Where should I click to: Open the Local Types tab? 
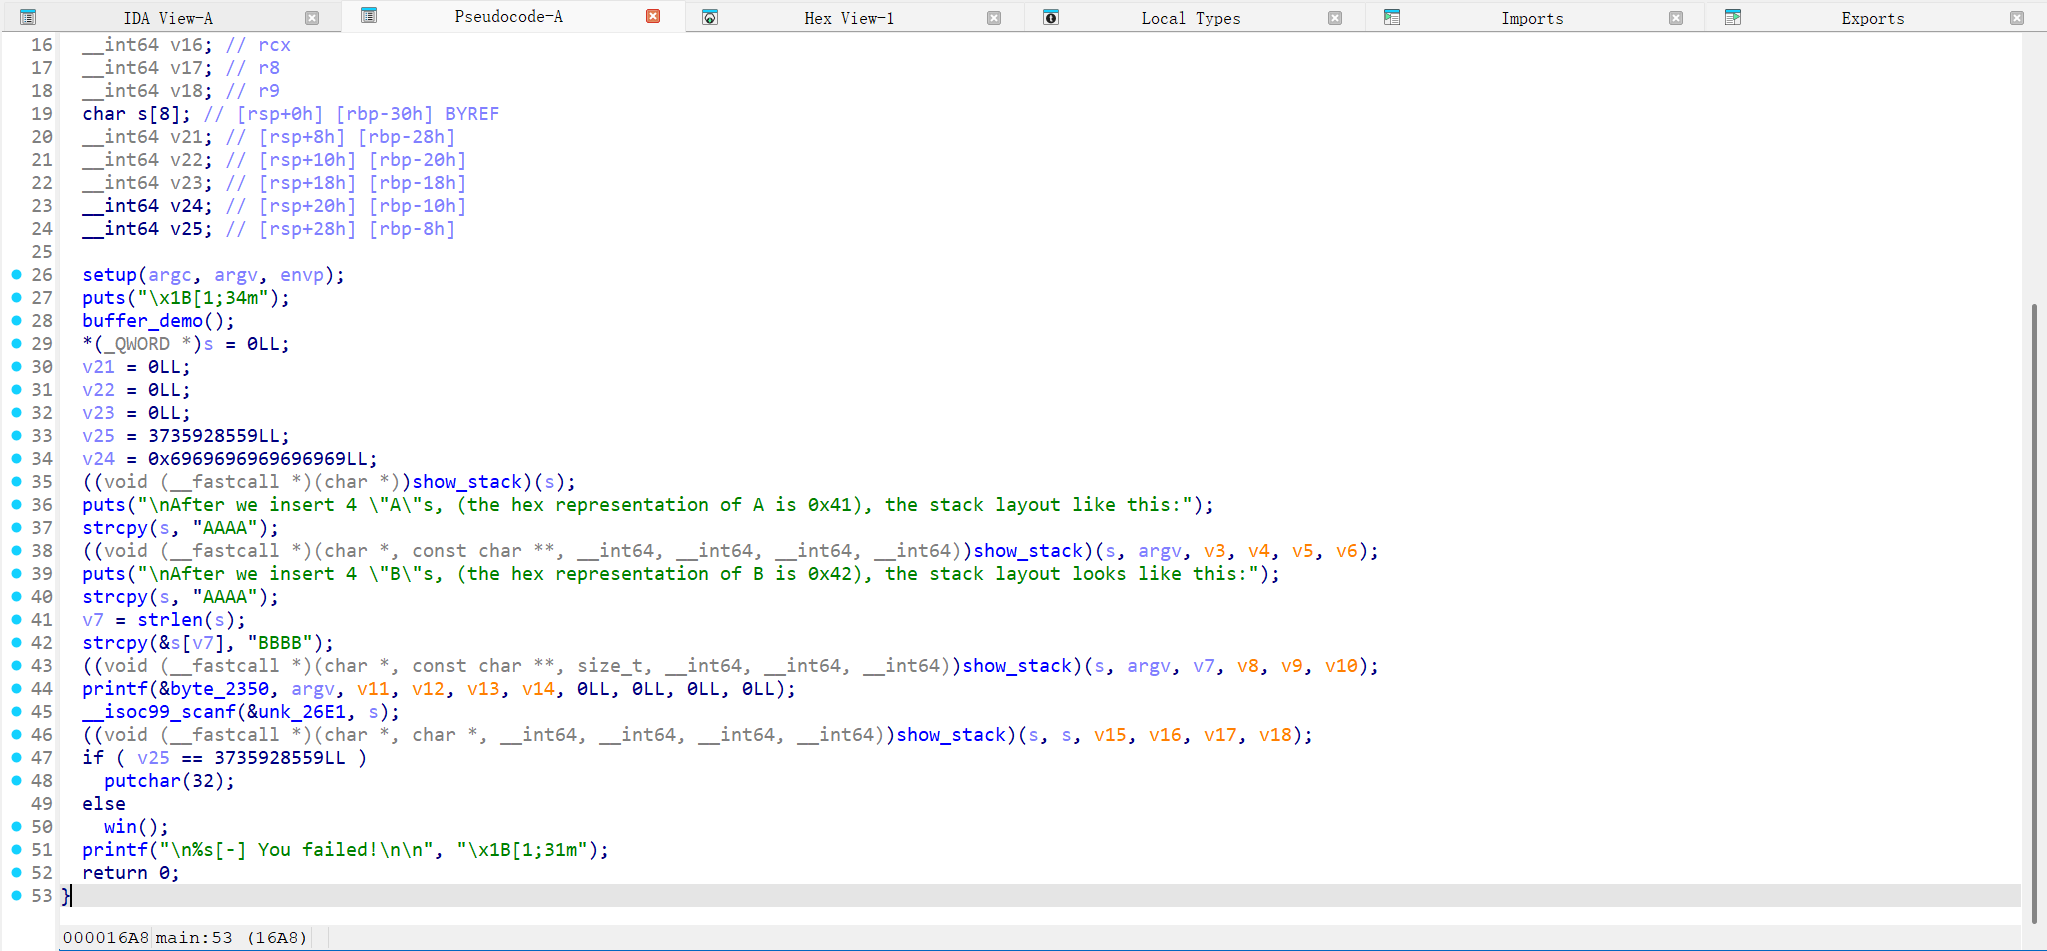coord(1190,18)
